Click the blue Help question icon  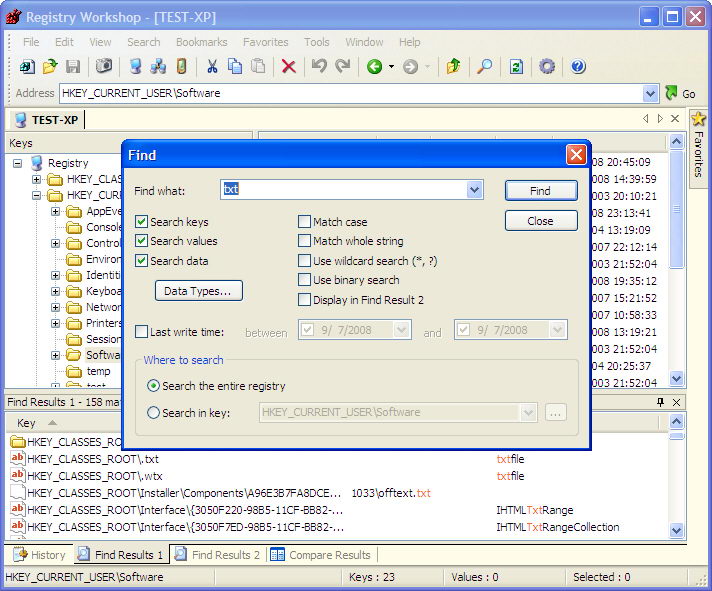point(577,67)
